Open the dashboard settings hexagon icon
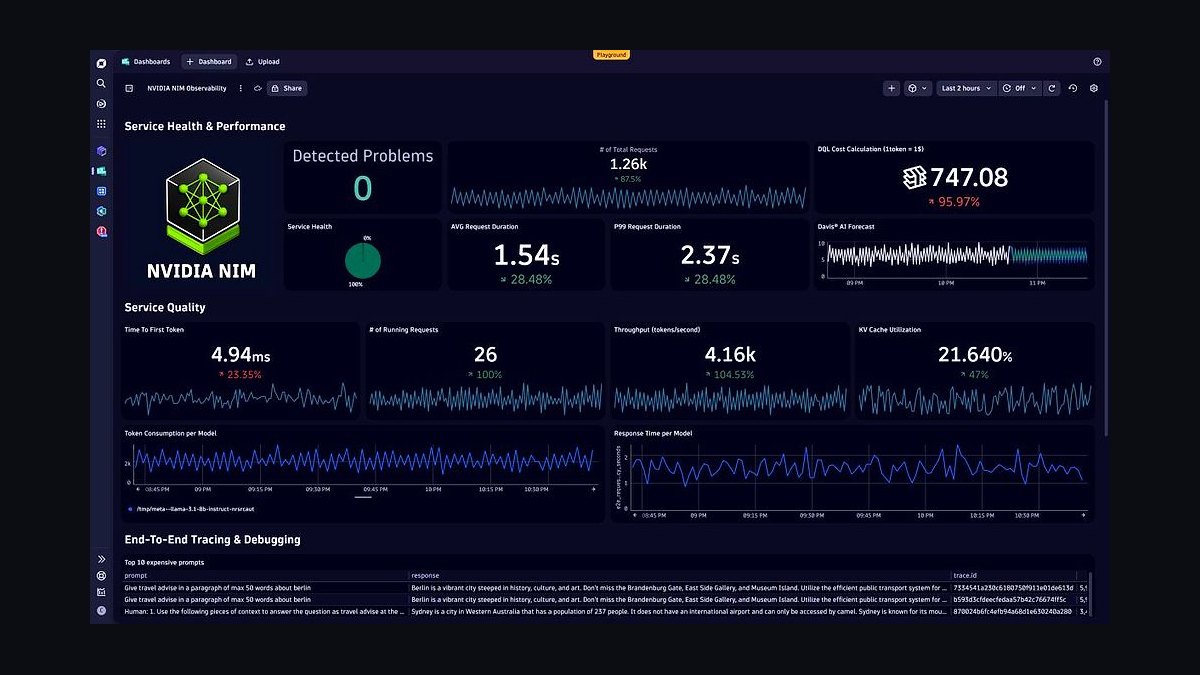 coord(1094,88)
